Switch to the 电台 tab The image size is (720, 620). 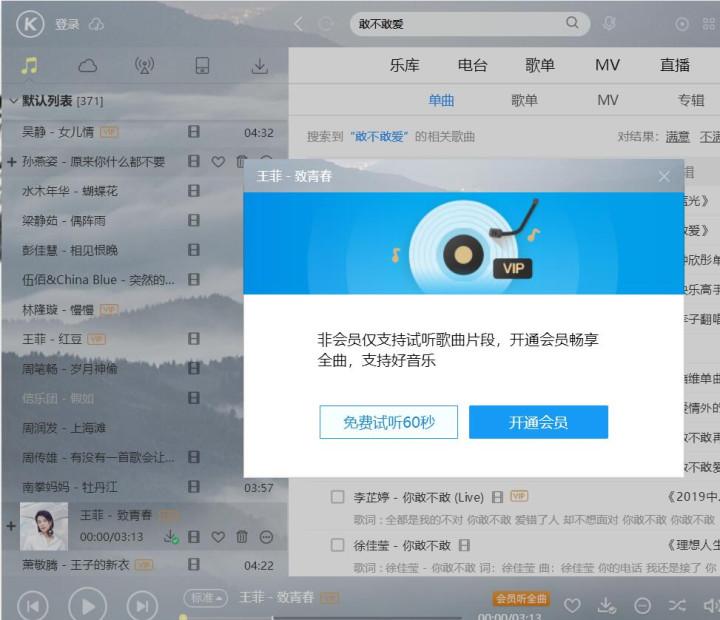pos(472,65)
